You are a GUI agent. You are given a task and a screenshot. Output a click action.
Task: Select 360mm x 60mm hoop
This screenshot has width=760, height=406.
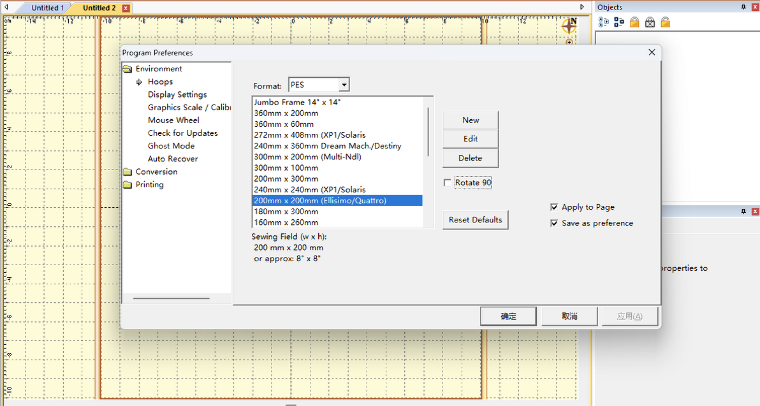337,124
